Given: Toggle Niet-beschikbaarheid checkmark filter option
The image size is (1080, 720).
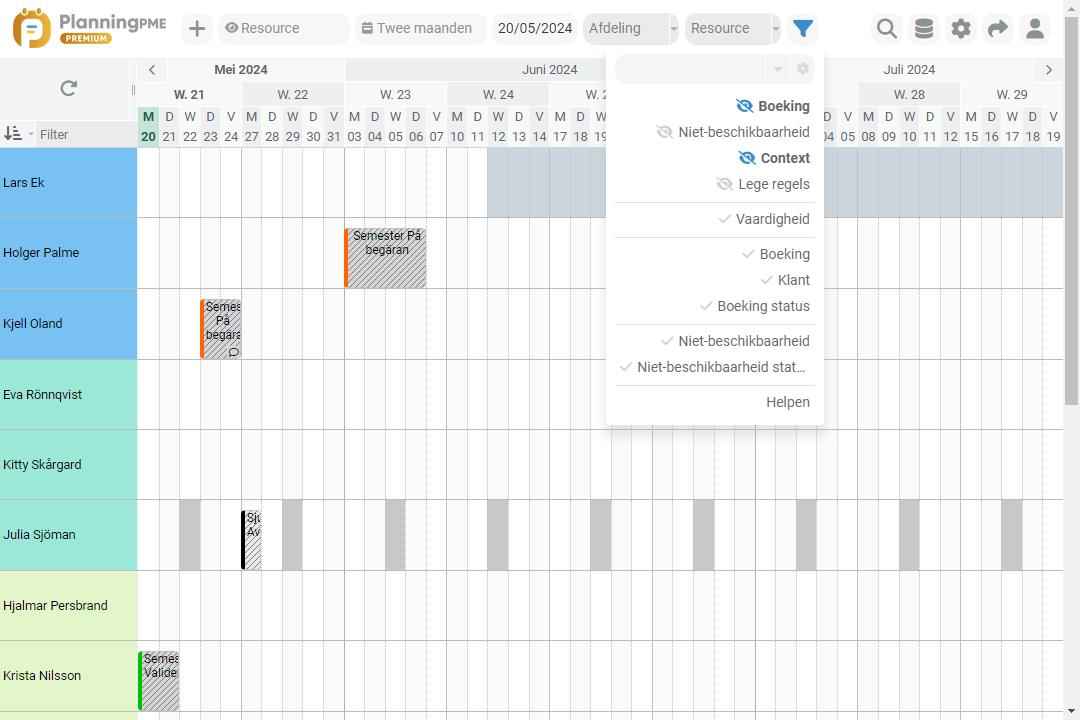Looking at the screenshot, I should pyautogui.click(x=735, y=341).
